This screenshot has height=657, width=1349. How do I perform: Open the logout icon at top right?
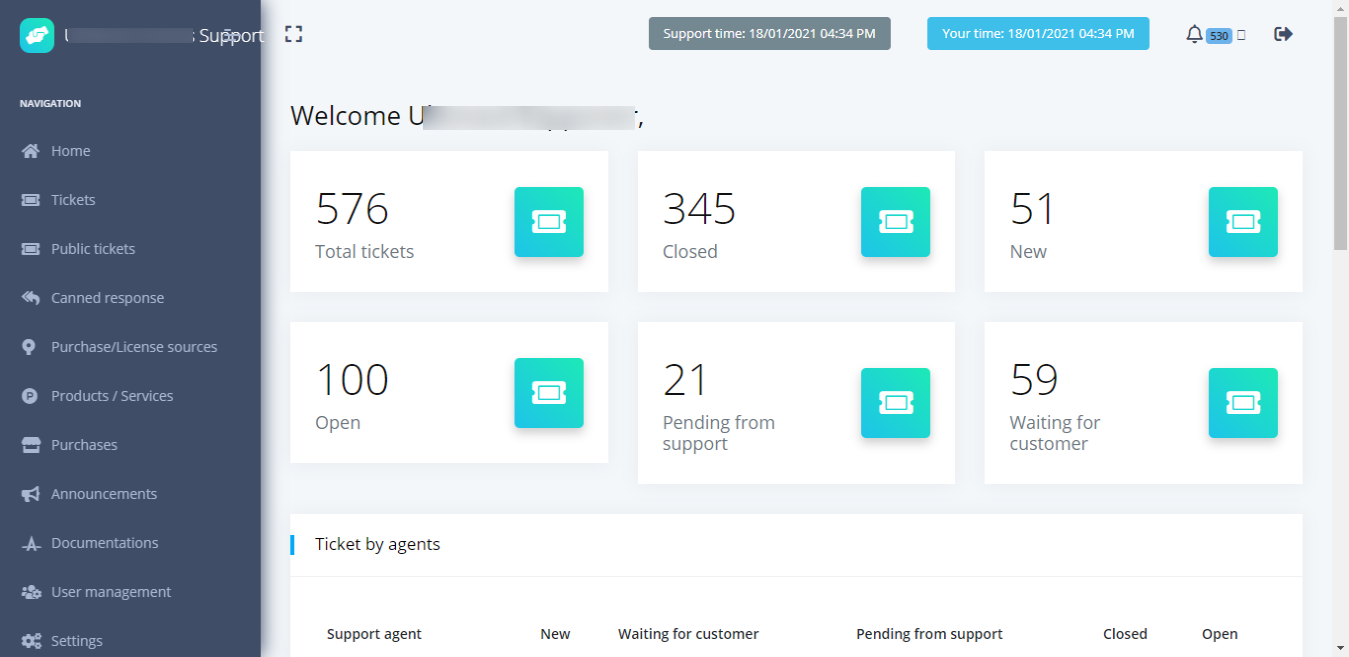pyautogui.click(x=1283, y=33)
